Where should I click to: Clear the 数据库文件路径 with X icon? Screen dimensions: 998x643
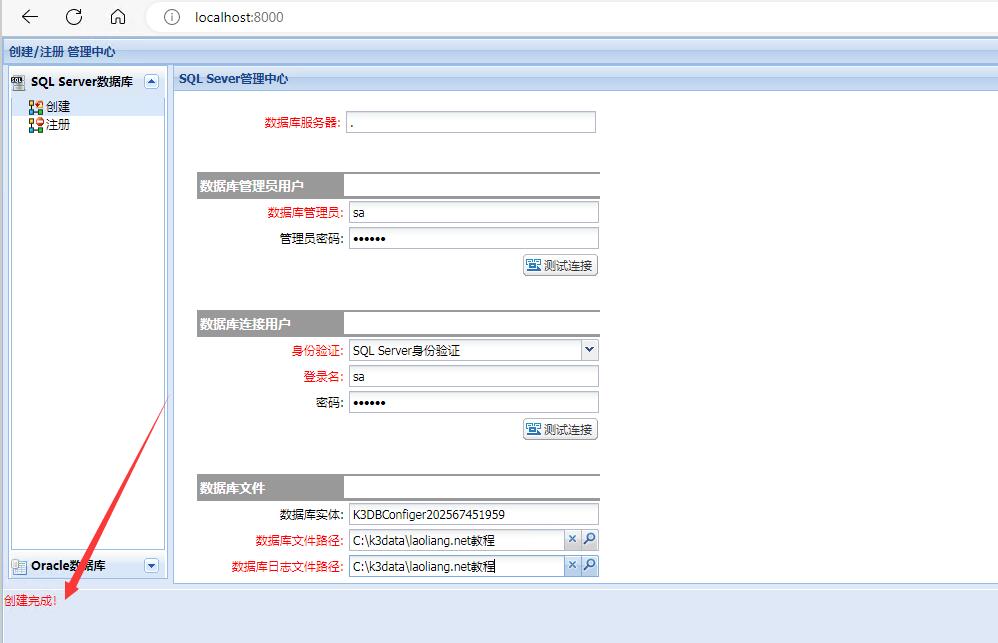point(572,540)
